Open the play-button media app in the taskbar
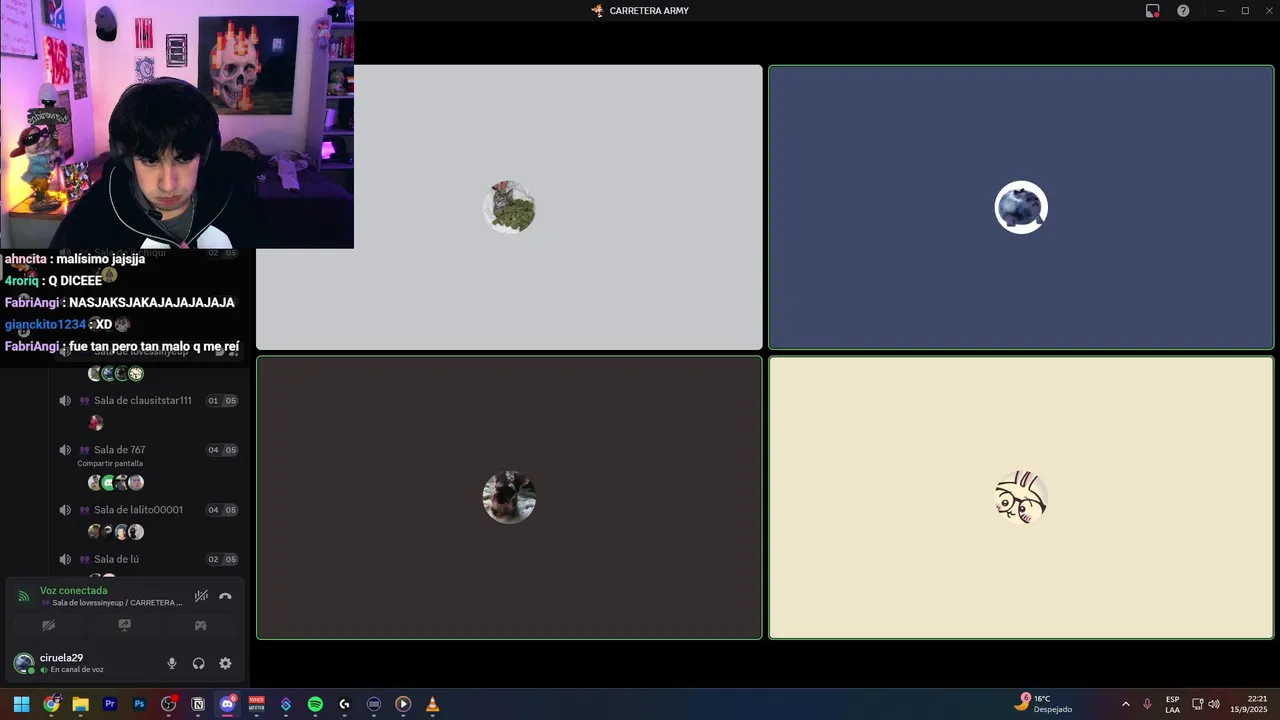This screenshot has width=1280, height=720. 403,704
